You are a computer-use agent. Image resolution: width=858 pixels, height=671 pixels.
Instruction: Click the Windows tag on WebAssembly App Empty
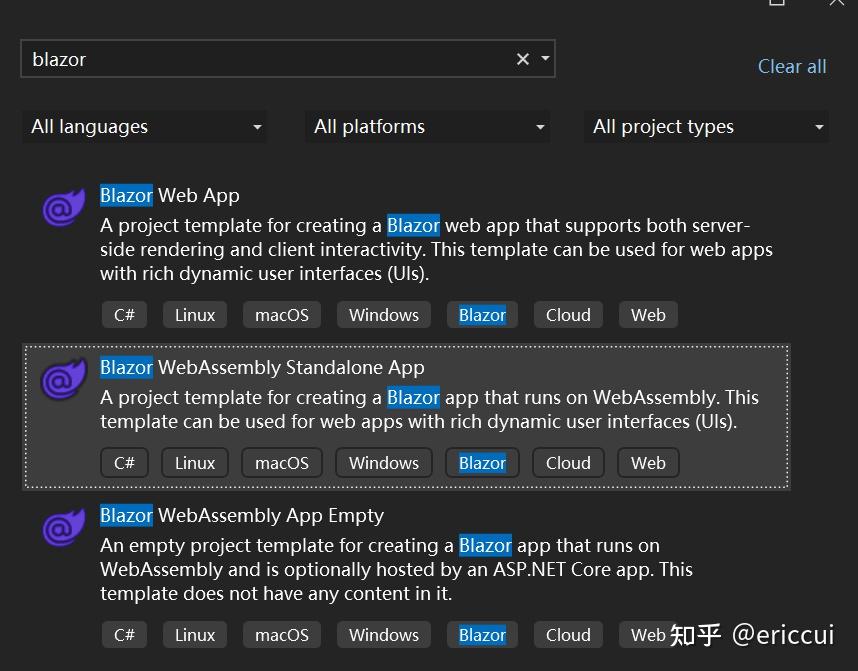pos(383,634)
